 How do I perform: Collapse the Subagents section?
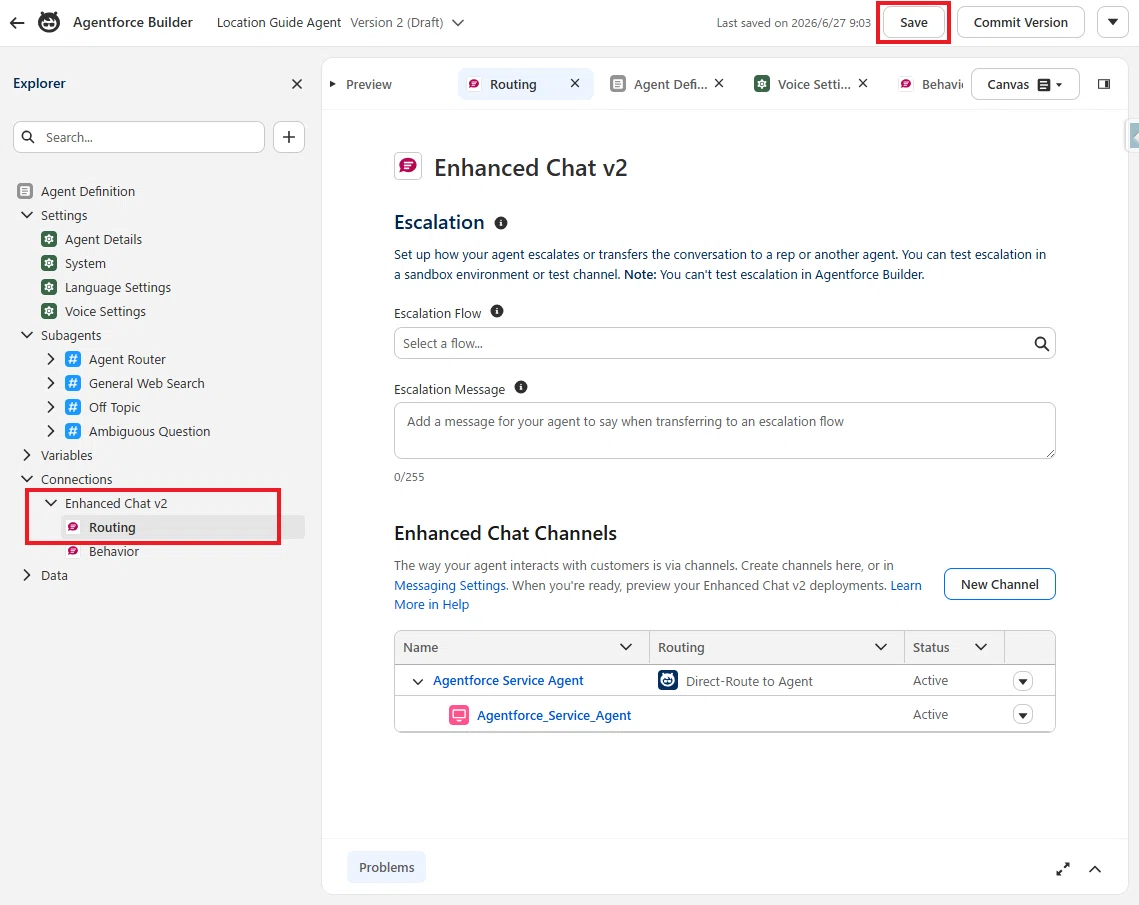[27, 335]
